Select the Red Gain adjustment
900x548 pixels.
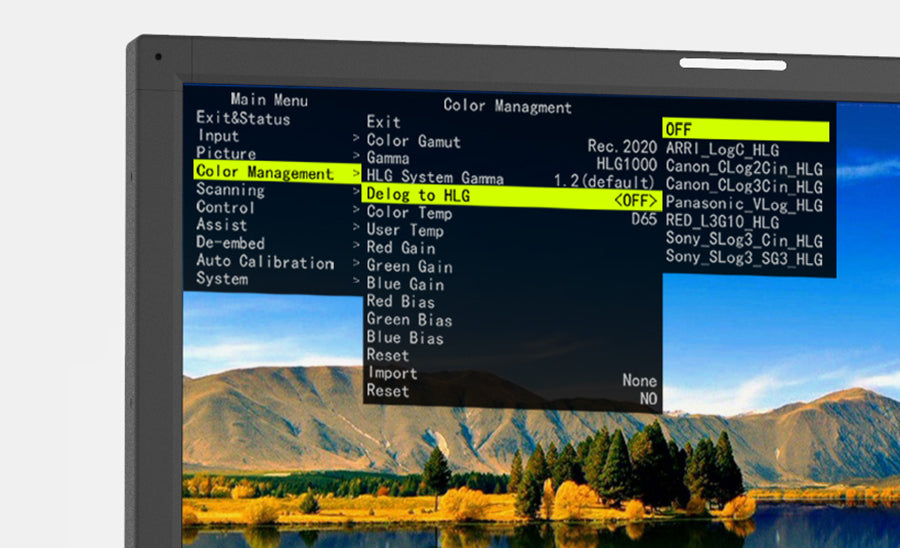(x=401, y=248)
